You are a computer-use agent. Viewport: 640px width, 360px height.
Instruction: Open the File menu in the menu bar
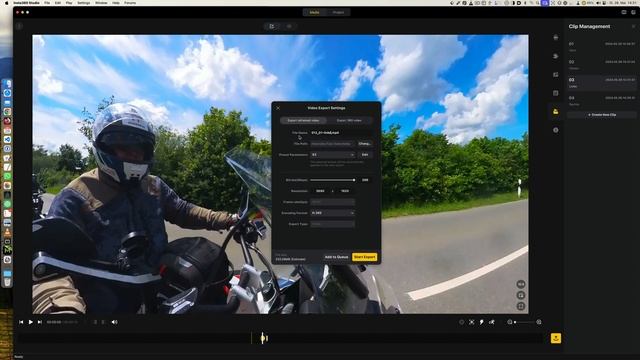[47, 3]
